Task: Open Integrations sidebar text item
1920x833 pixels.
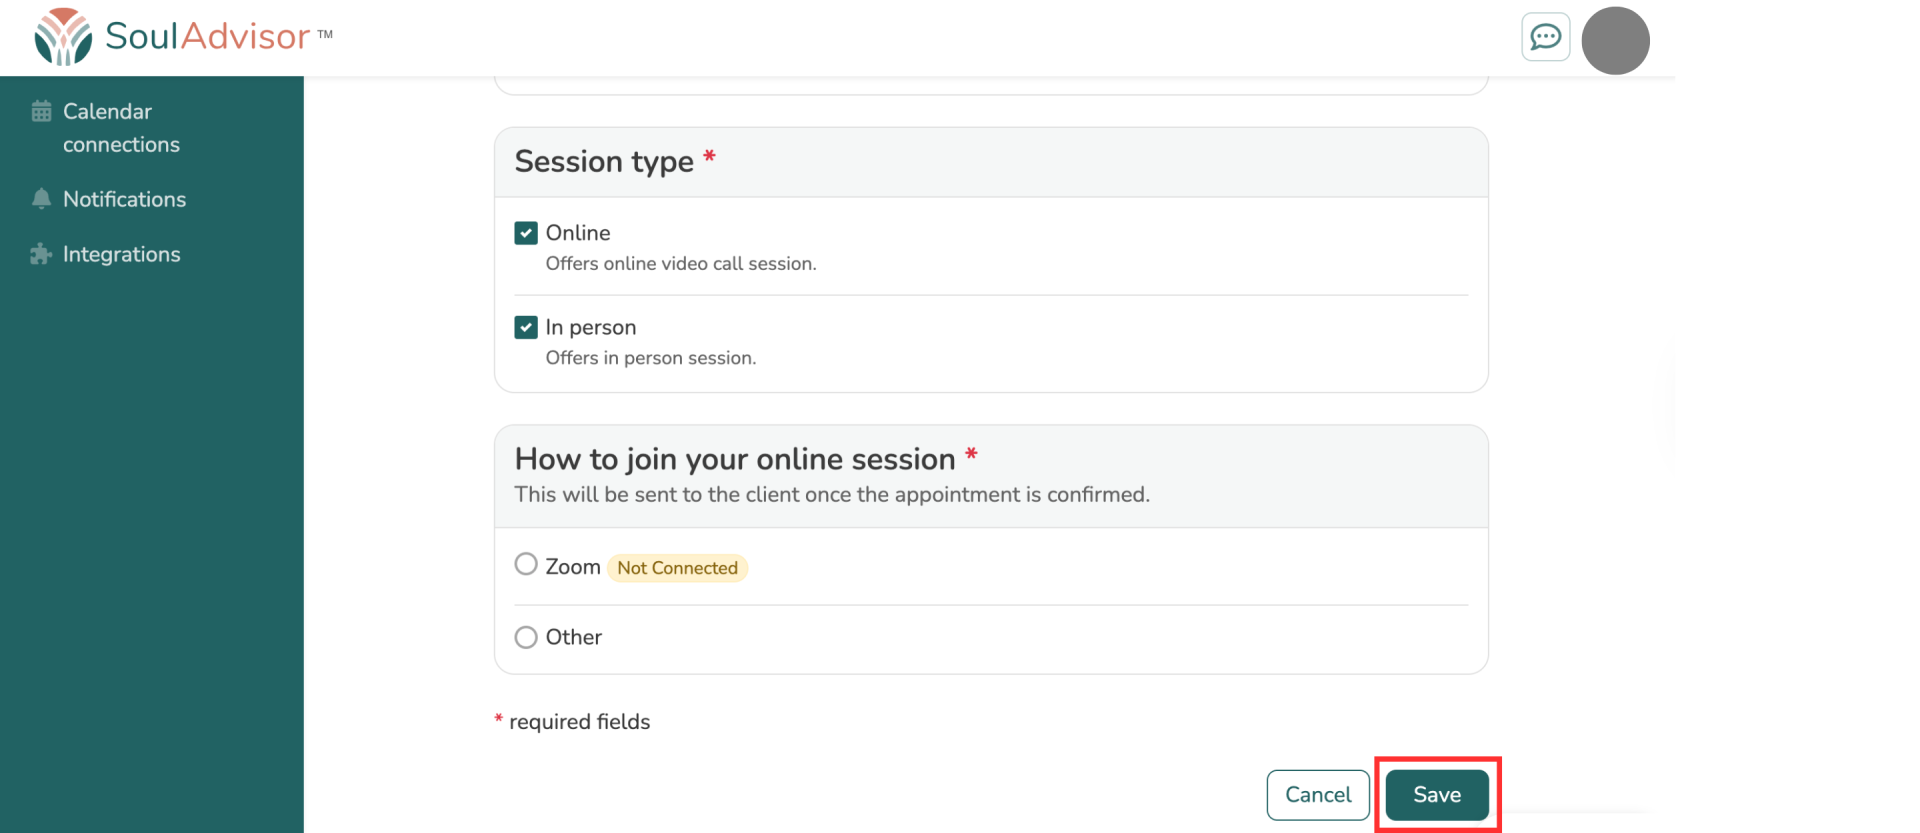Action: point(121,254)
